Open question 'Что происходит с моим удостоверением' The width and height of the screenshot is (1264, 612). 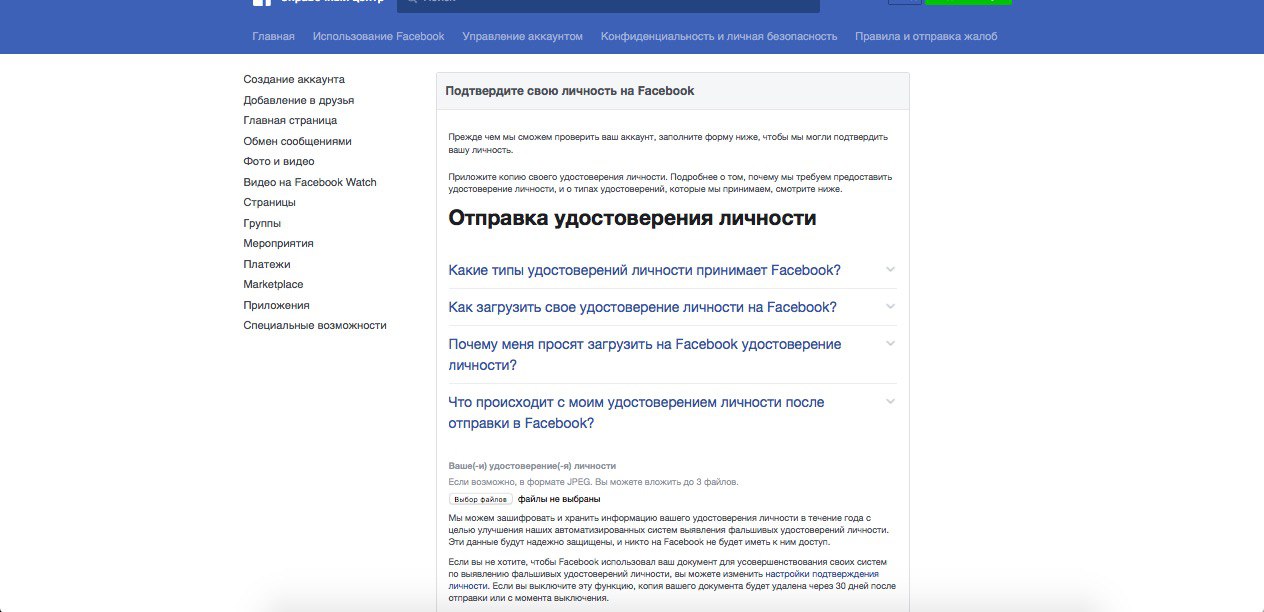[637, 412]
